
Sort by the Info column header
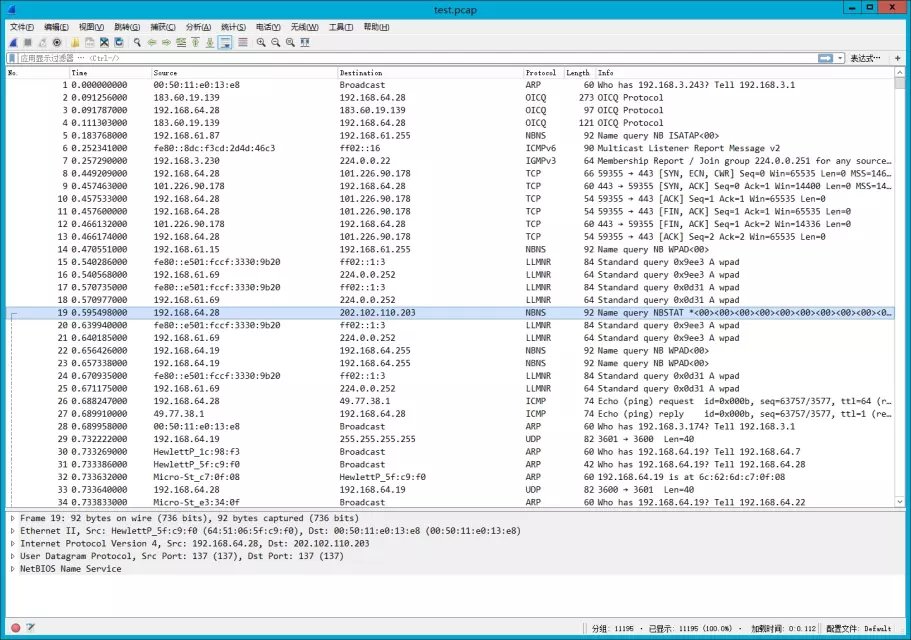pos(745,73)
